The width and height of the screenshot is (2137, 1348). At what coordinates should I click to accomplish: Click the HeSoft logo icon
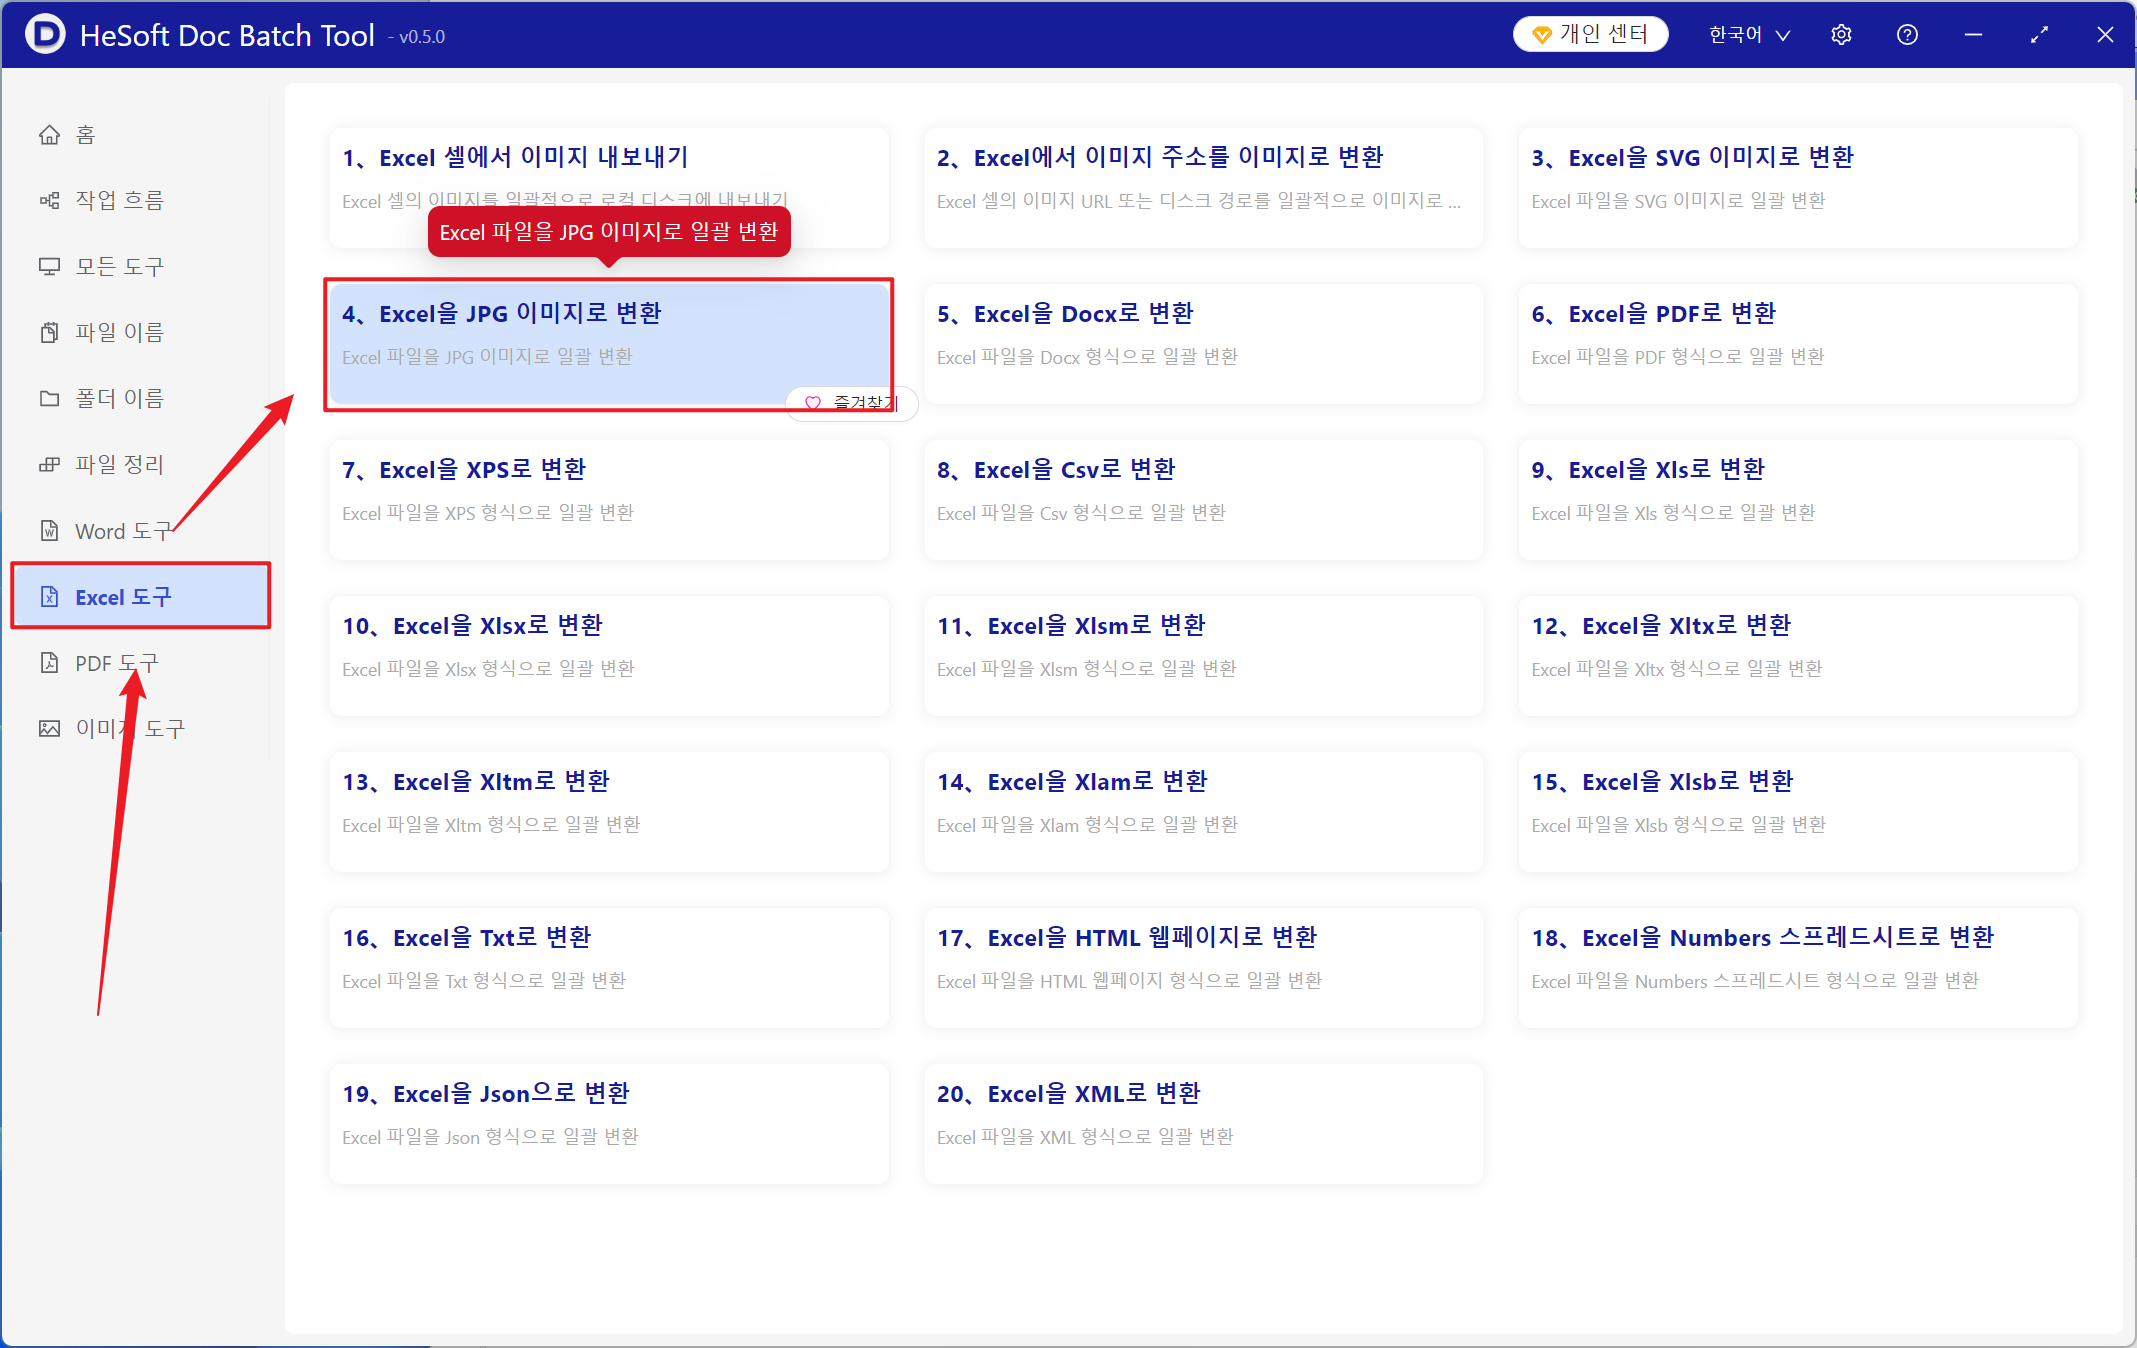tap(45, 34)
